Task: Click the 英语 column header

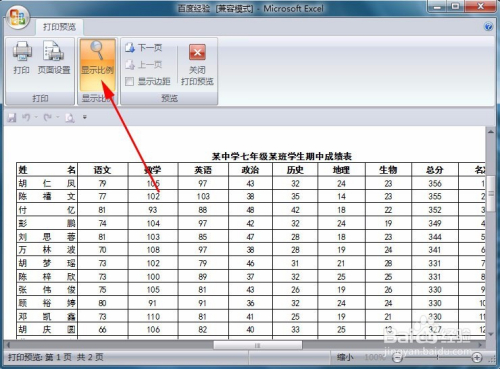Action: (x=203, y=170)
